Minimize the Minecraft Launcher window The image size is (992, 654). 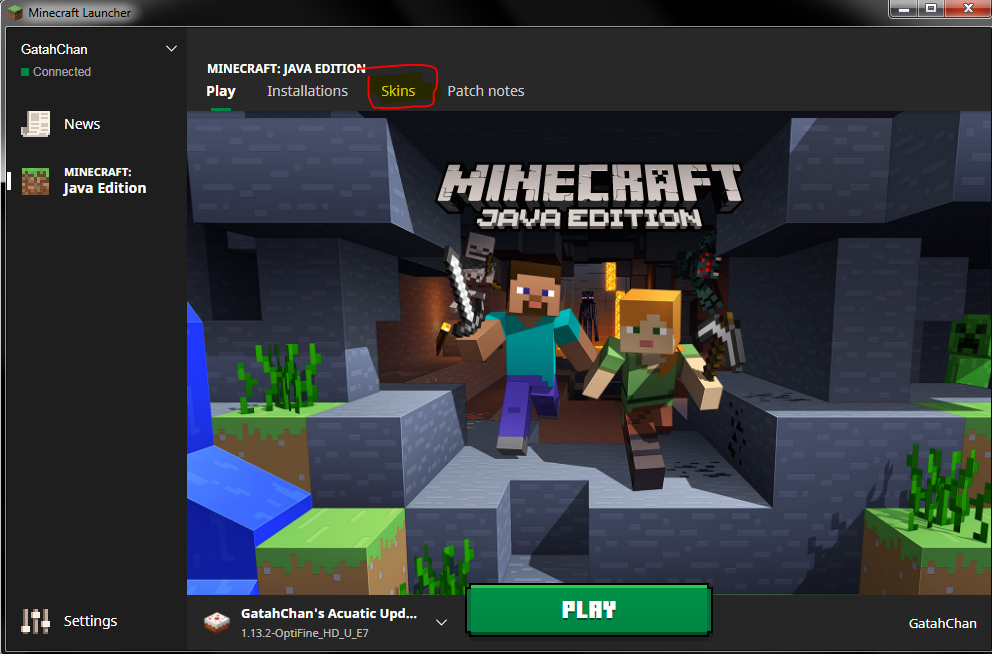coord(904,9)
